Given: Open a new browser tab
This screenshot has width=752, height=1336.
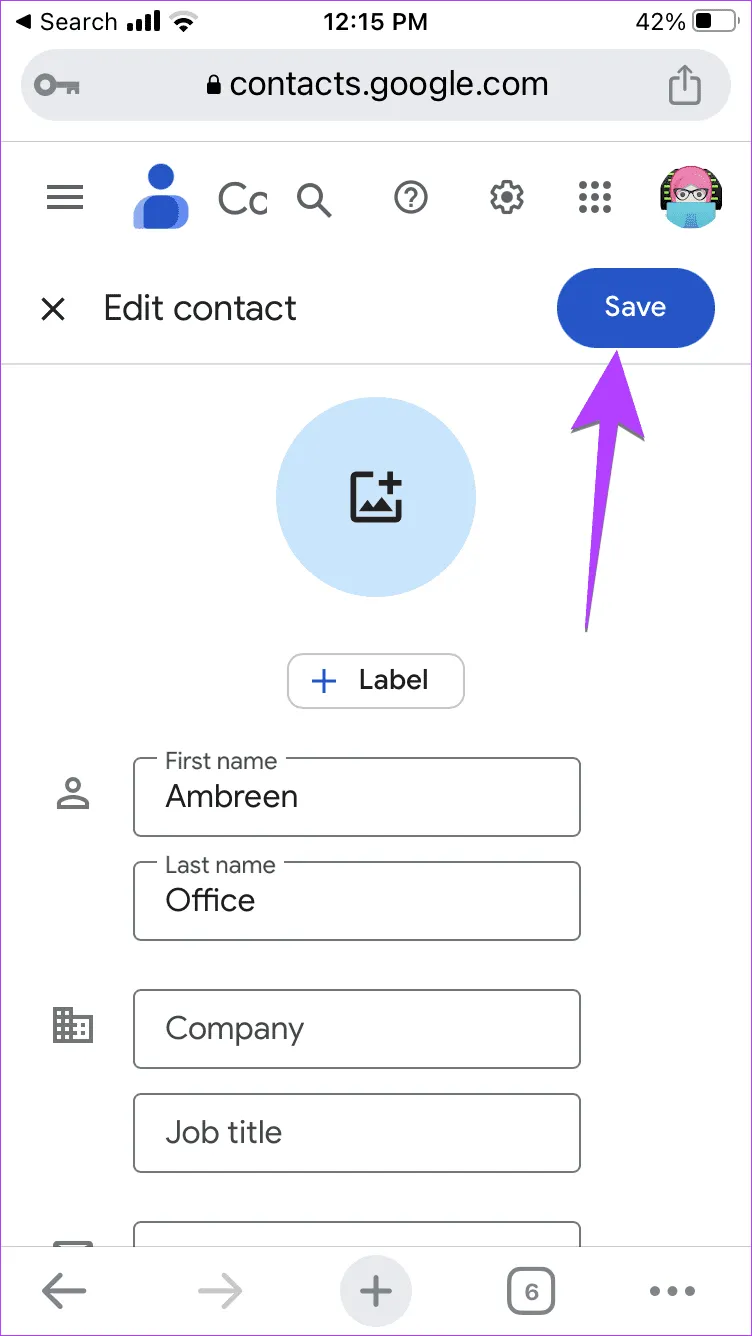Looking at the screenshot, I should click(x=376, y=1292).
